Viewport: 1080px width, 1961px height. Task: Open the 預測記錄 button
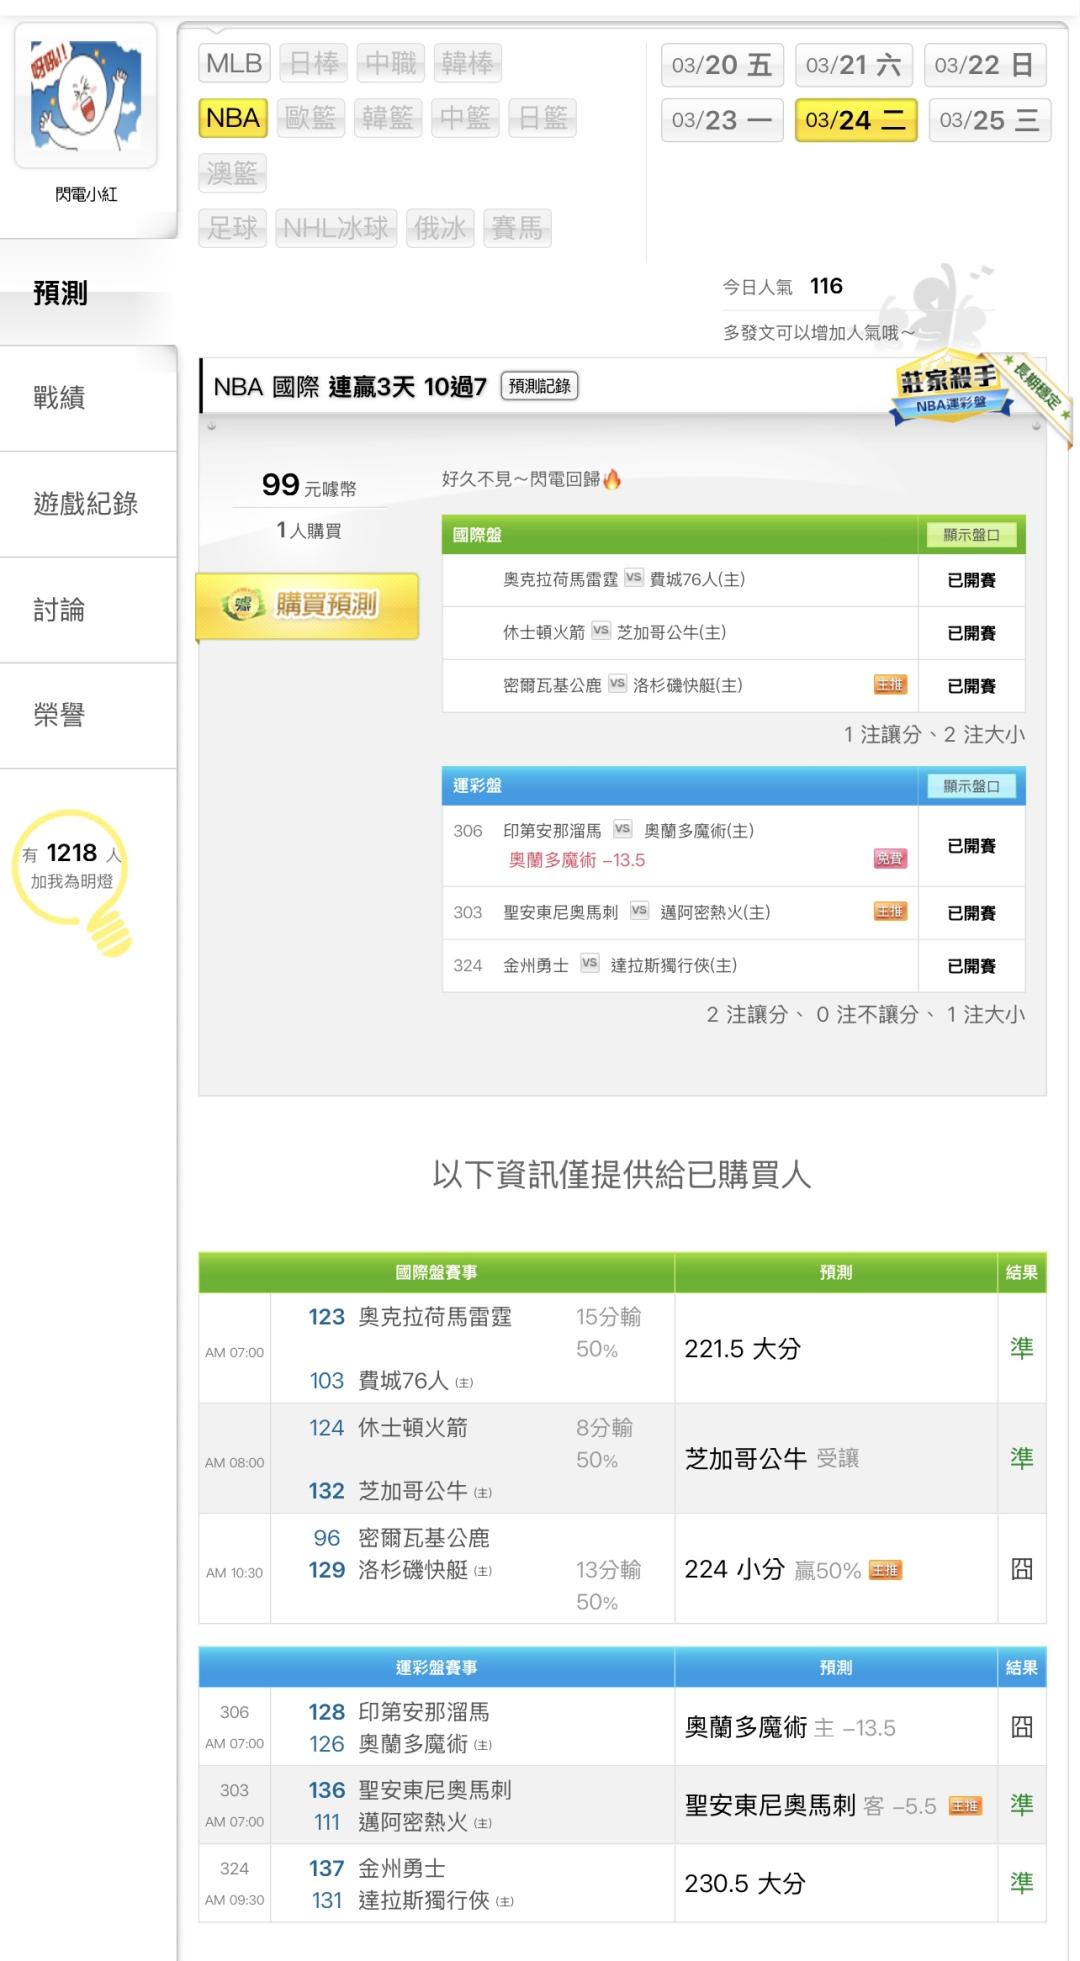[539, 386]
